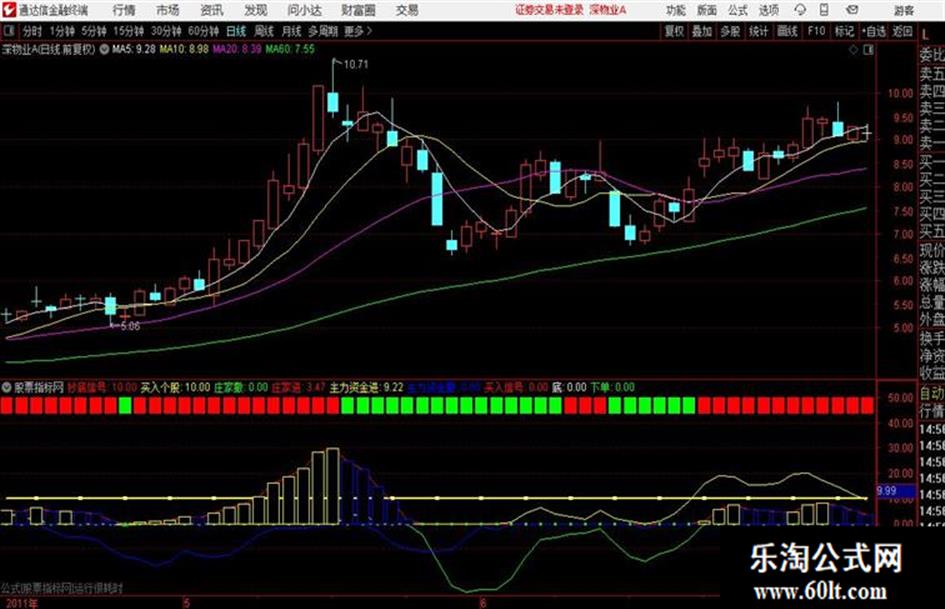The image size is (945, 609).
Task: Open the 选项 menu
Action: pyautogui.click(x=768, y=10)
